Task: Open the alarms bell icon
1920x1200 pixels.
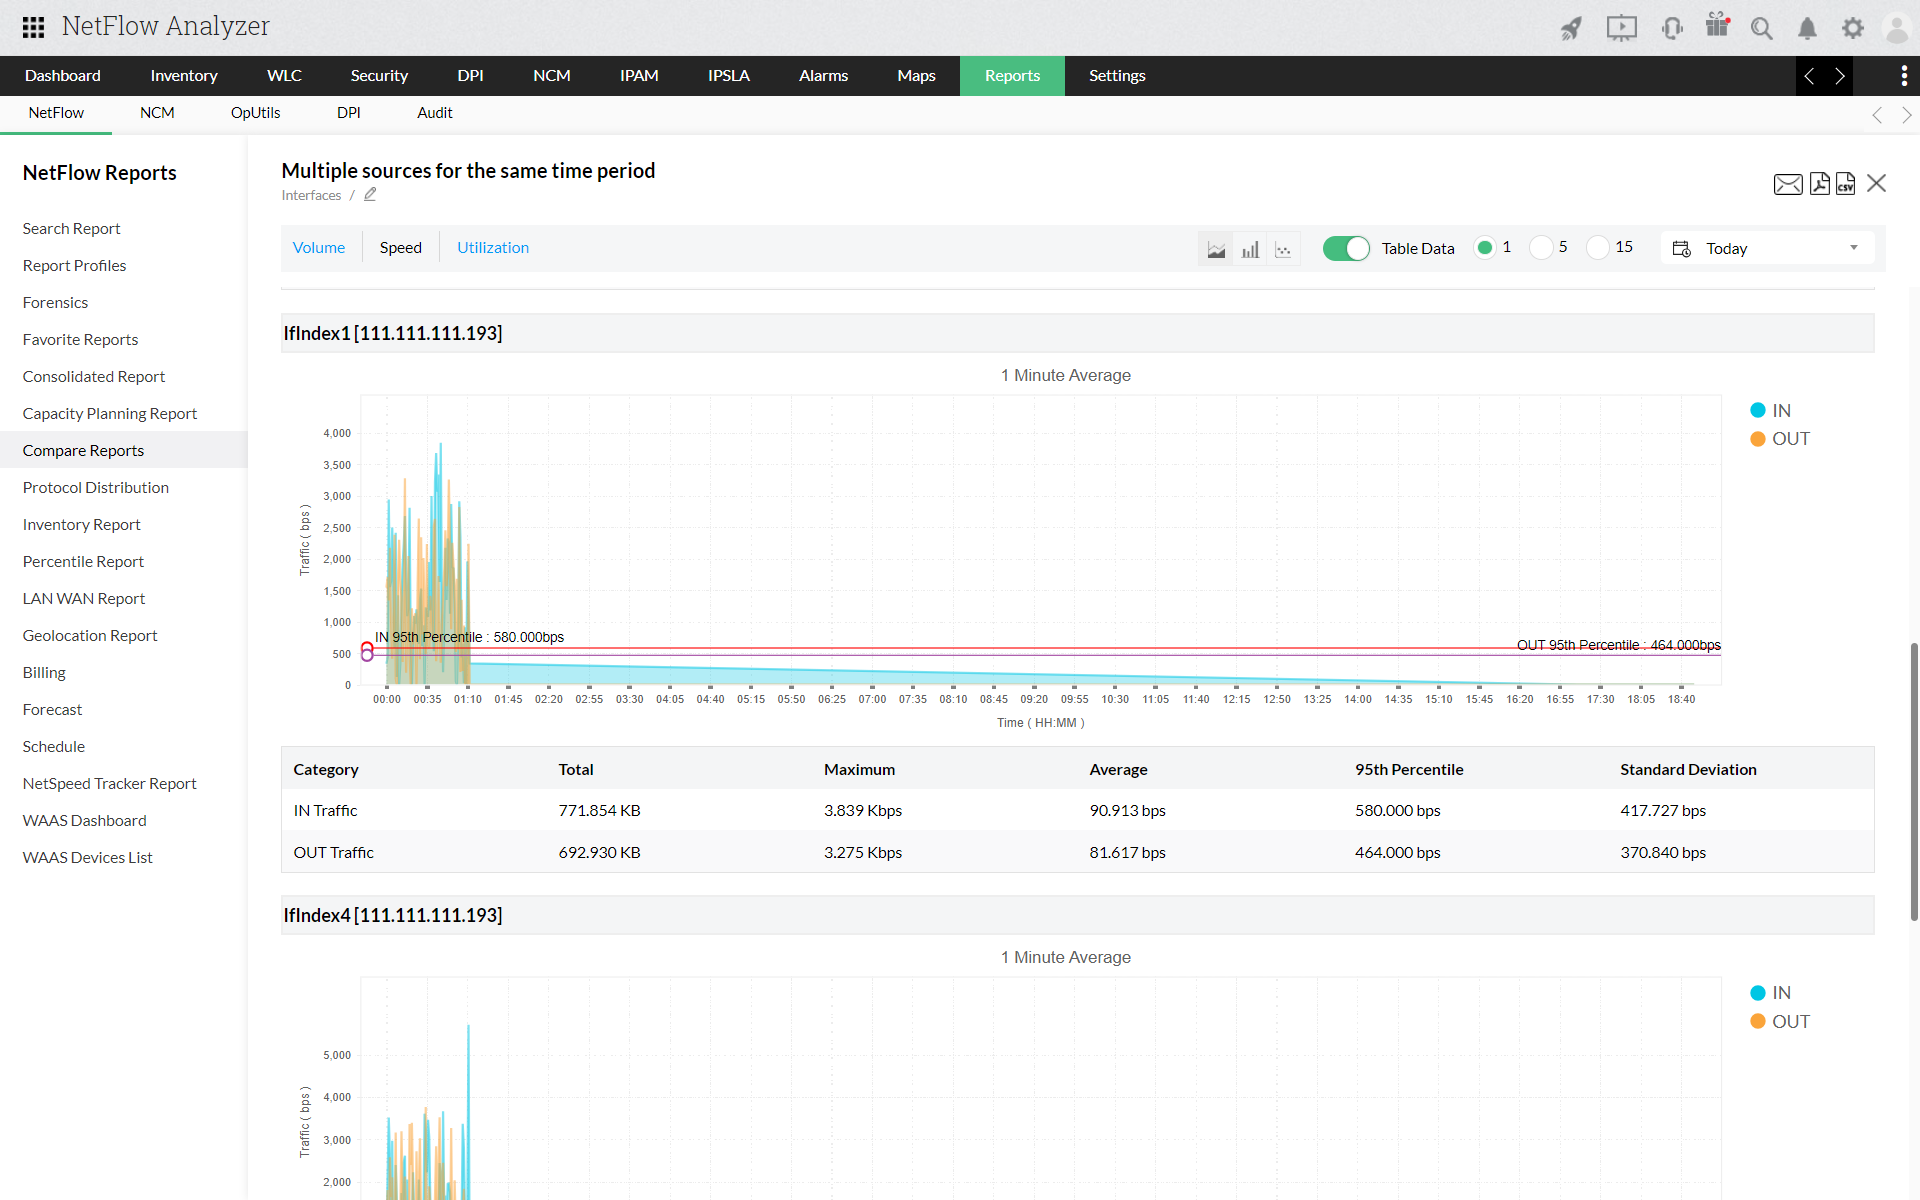Action: pyautogui.click(x=1807, y=28)
